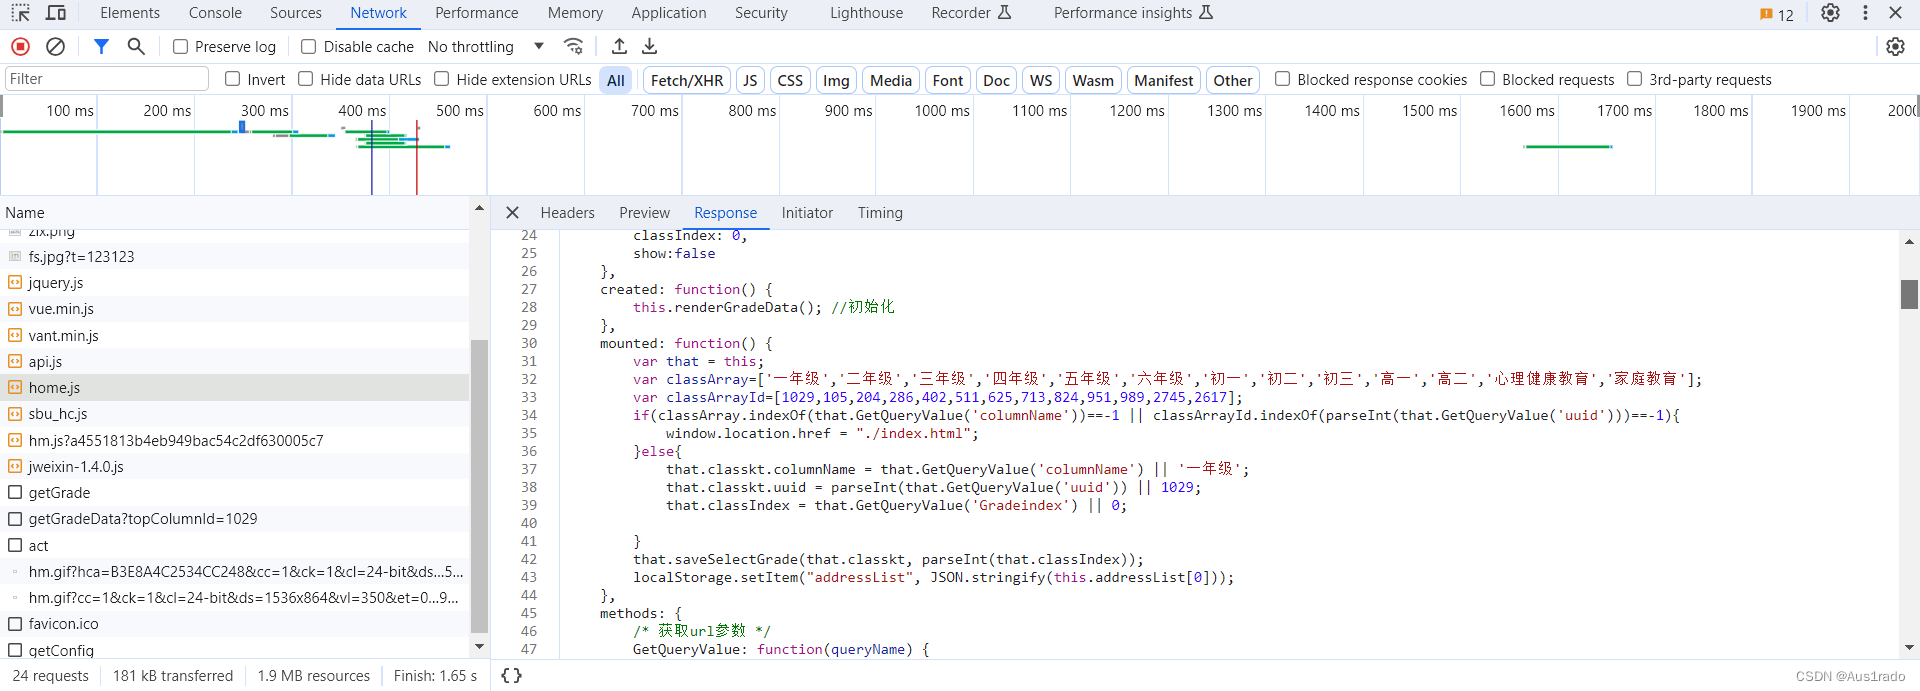The width and height of the screenshot is (1920, 691).
Task: Open DevTools settings gear
Action: pyautogui.click(x=1830, y=13)
